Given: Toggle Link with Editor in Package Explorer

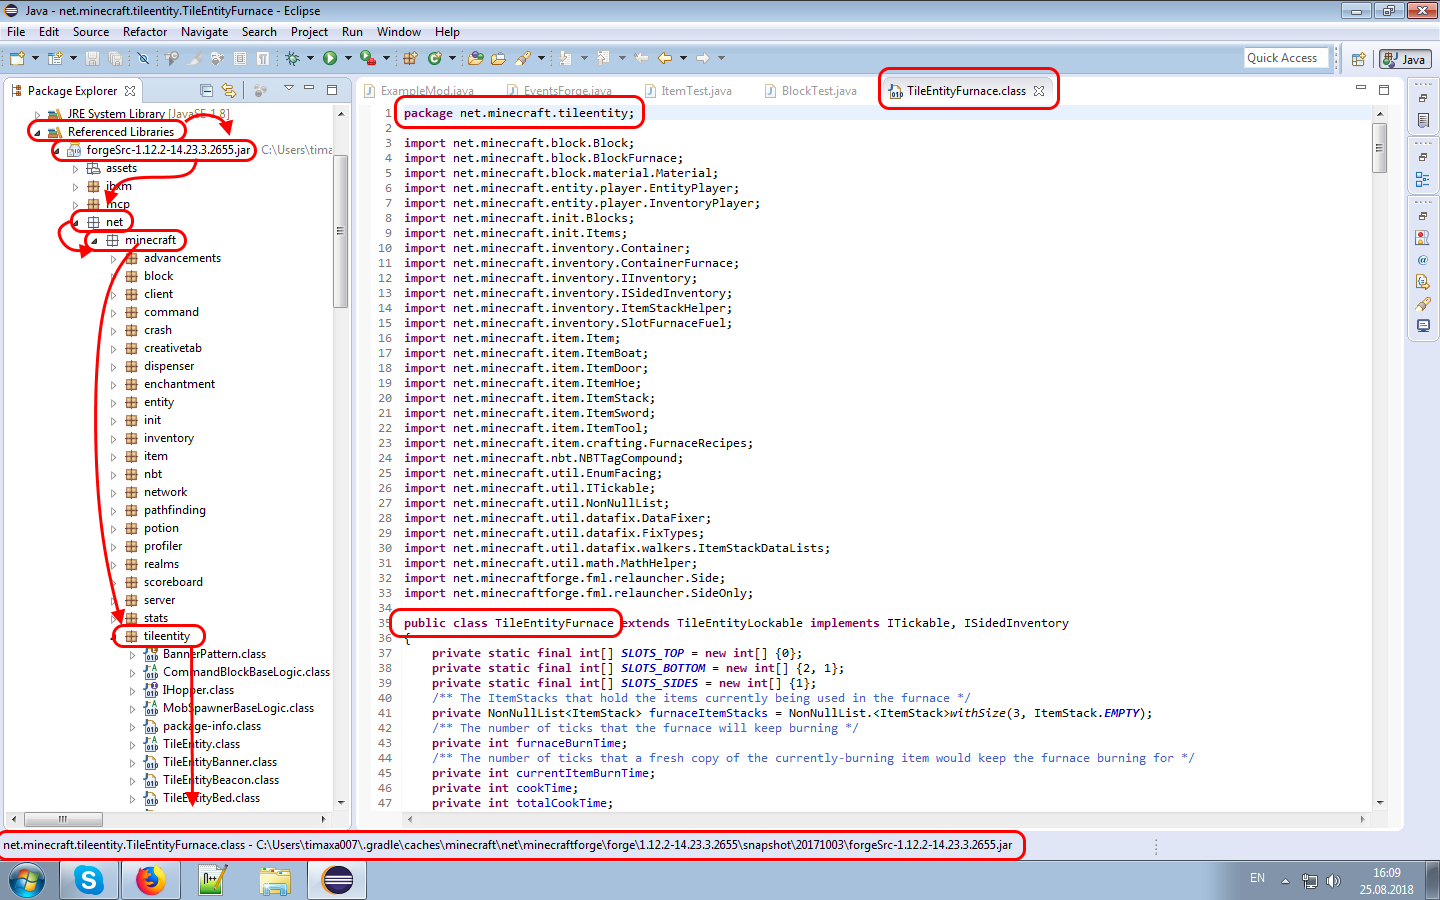Looking at the screenshot, I should click(228, 90).
